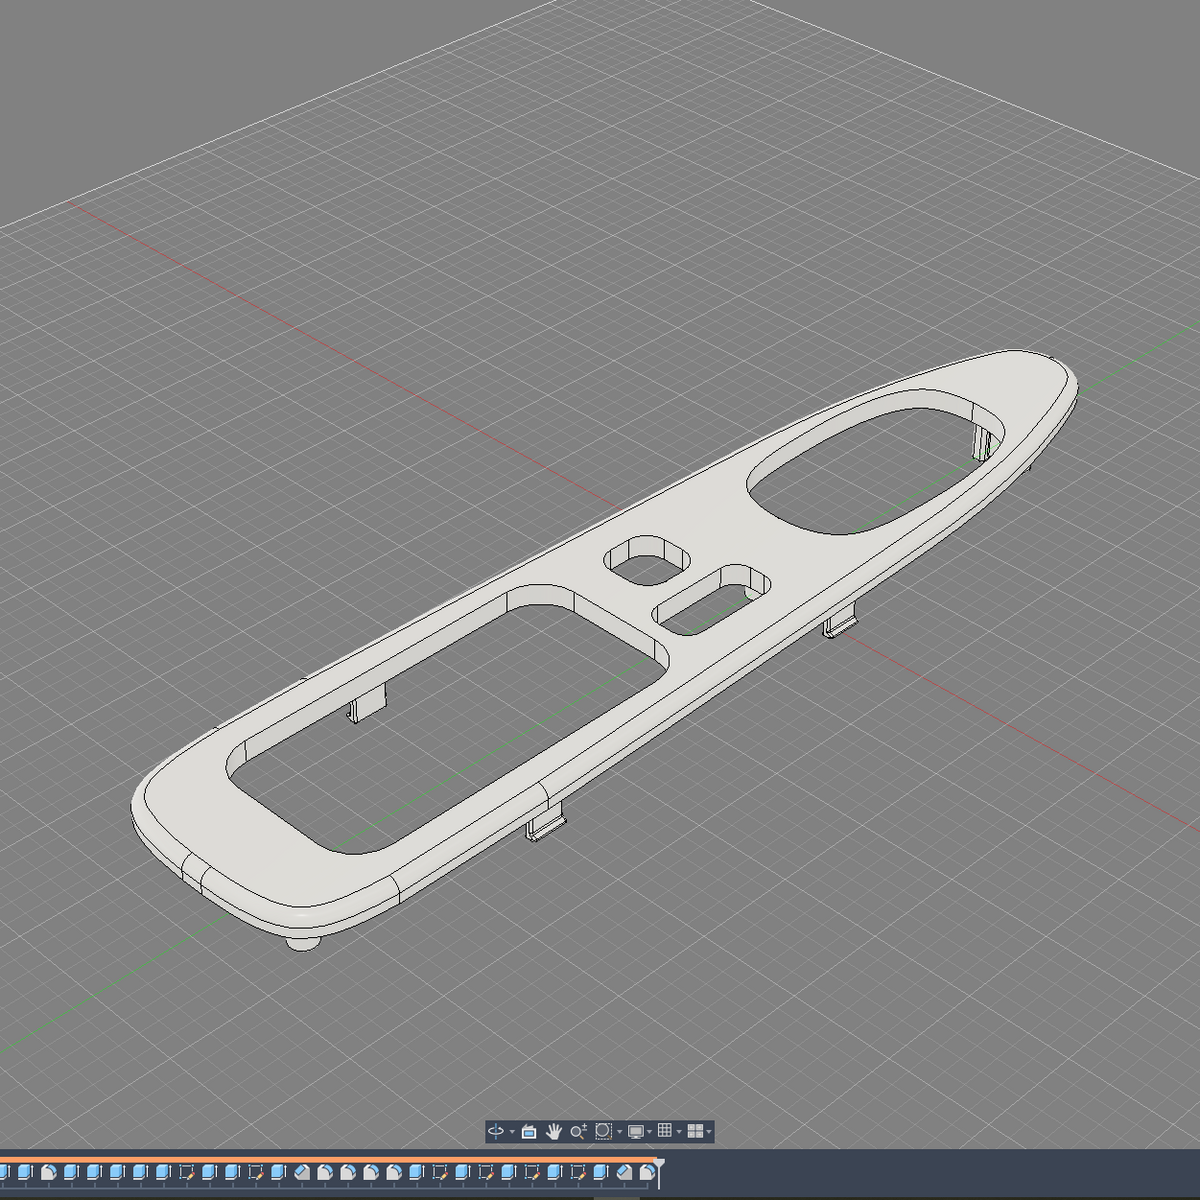Image resolution: width=1200 pixels, height=1200 pixels.
Task: Select the last extrude feature in the timeline
Action: coord(600,1172)
